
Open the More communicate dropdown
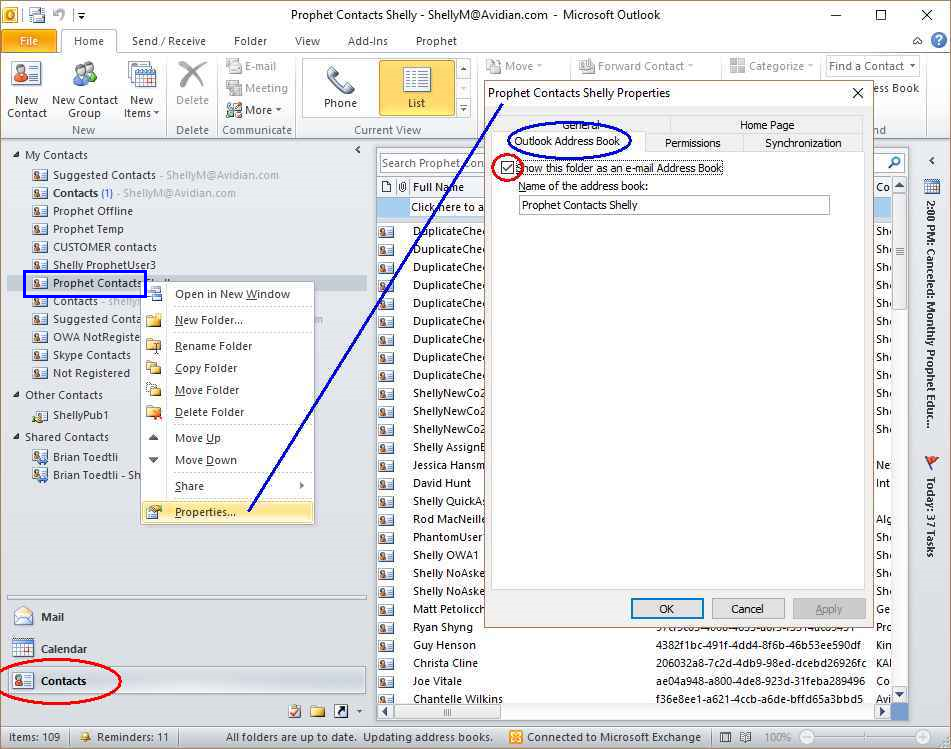[x=254, y=110]
